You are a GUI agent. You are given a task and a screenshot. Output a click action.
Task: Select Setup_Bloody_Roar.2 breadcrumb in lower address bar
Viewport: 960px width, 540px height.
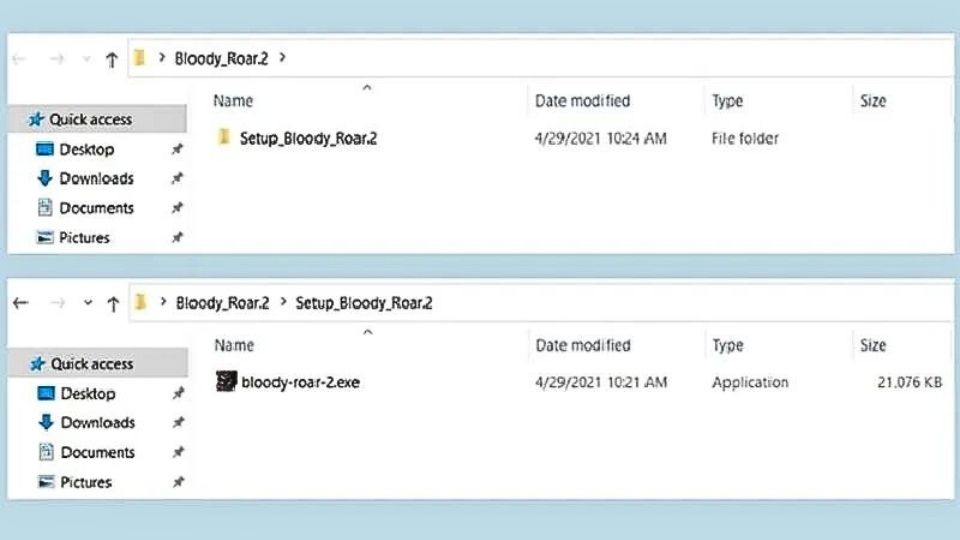pyautogui.click(x=364, y=303)
